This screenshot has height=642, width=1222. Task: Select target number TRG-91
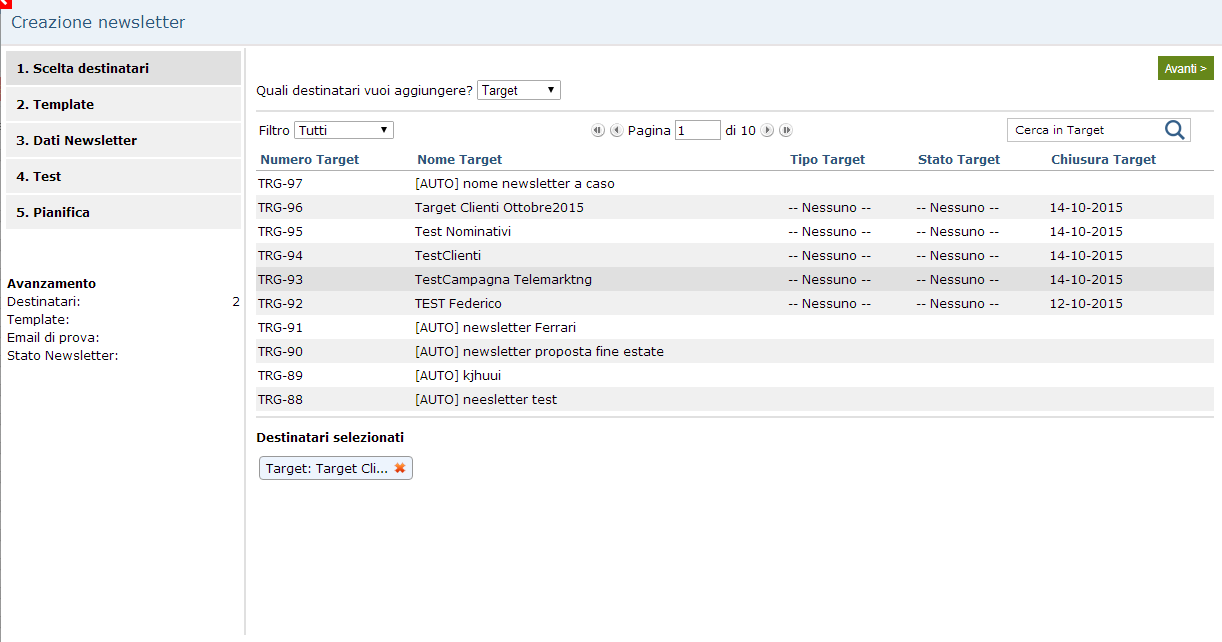(x=280, y=328)
